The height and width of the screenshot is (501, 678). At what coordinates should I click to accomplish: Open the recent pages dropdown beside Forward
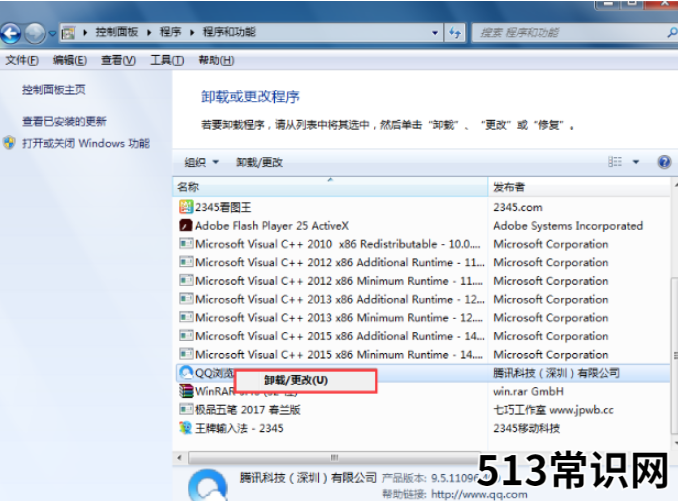coord(52,33)
